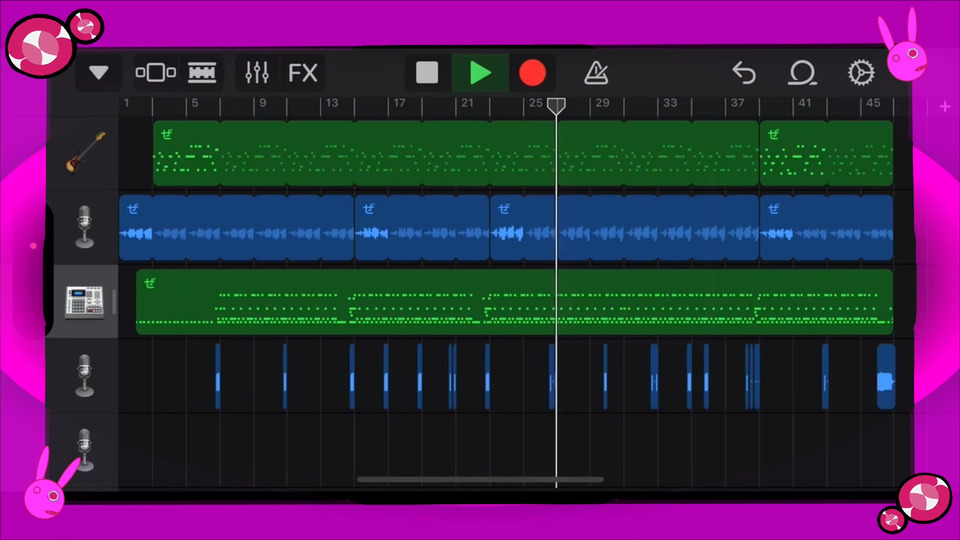
Task: Stop playback with the stop button
Action: point(427,72)
